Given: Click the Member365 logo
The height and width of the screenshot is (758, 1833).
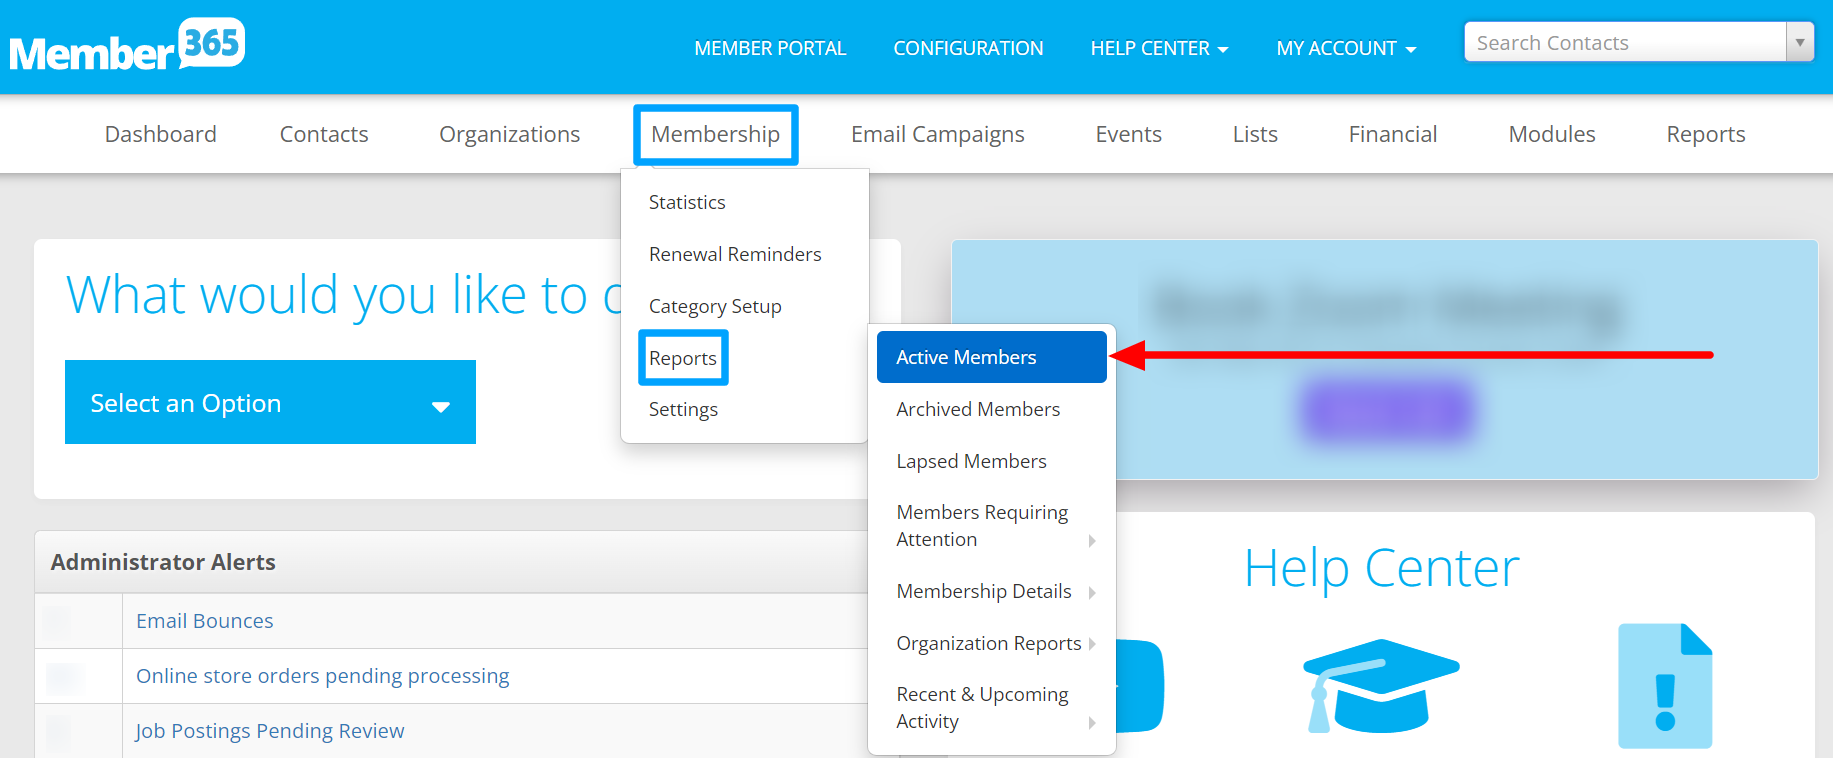Looking at the screenshot, I should point(127,46).
